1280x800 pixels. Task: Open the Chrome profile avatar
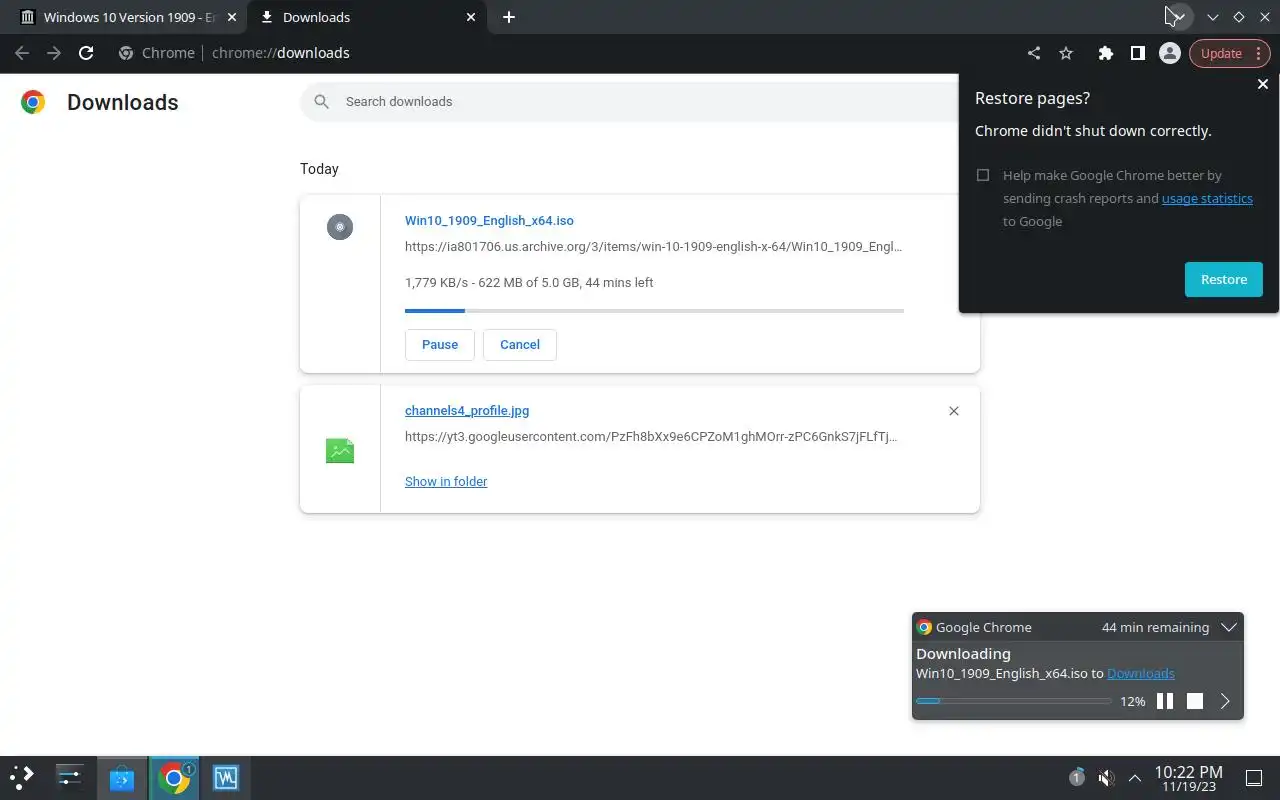coord(1169,53)
